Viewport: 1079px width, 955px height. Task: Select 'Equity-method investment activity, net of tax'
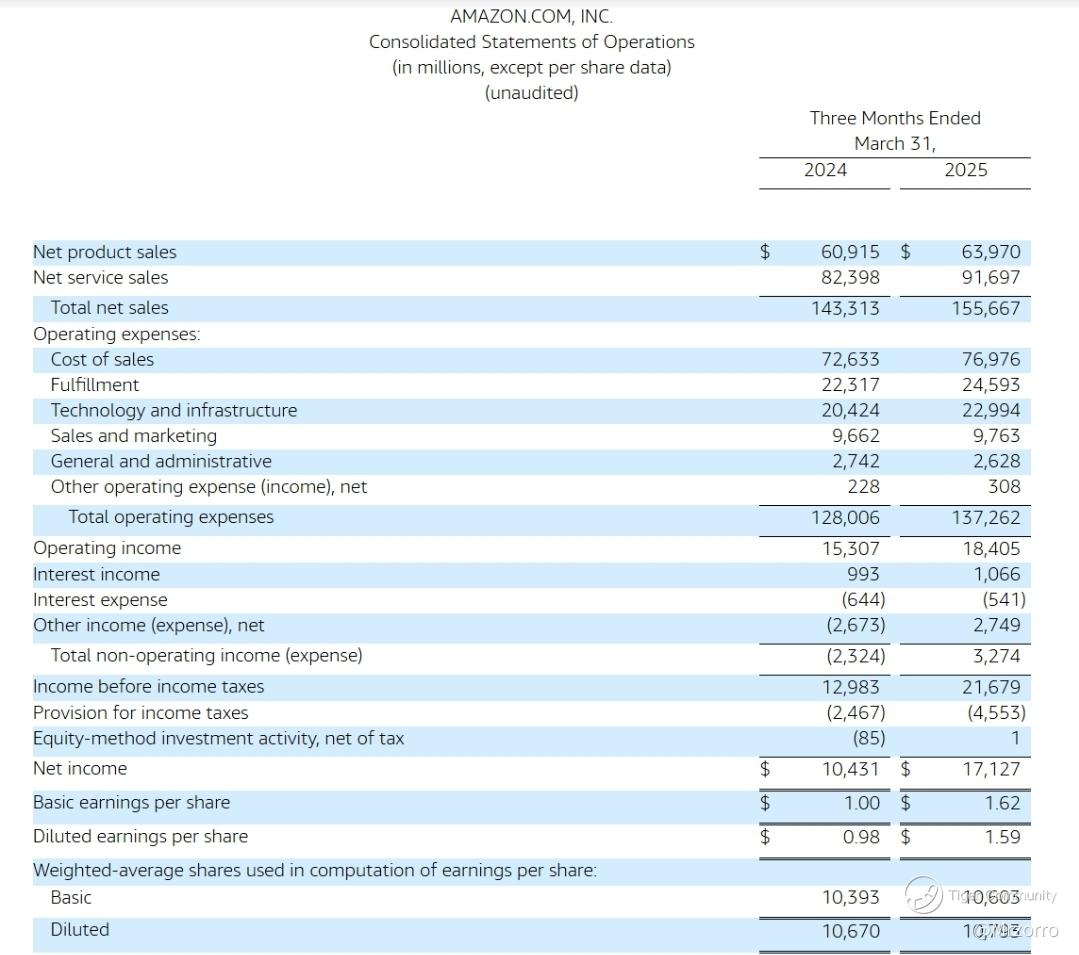218,738
